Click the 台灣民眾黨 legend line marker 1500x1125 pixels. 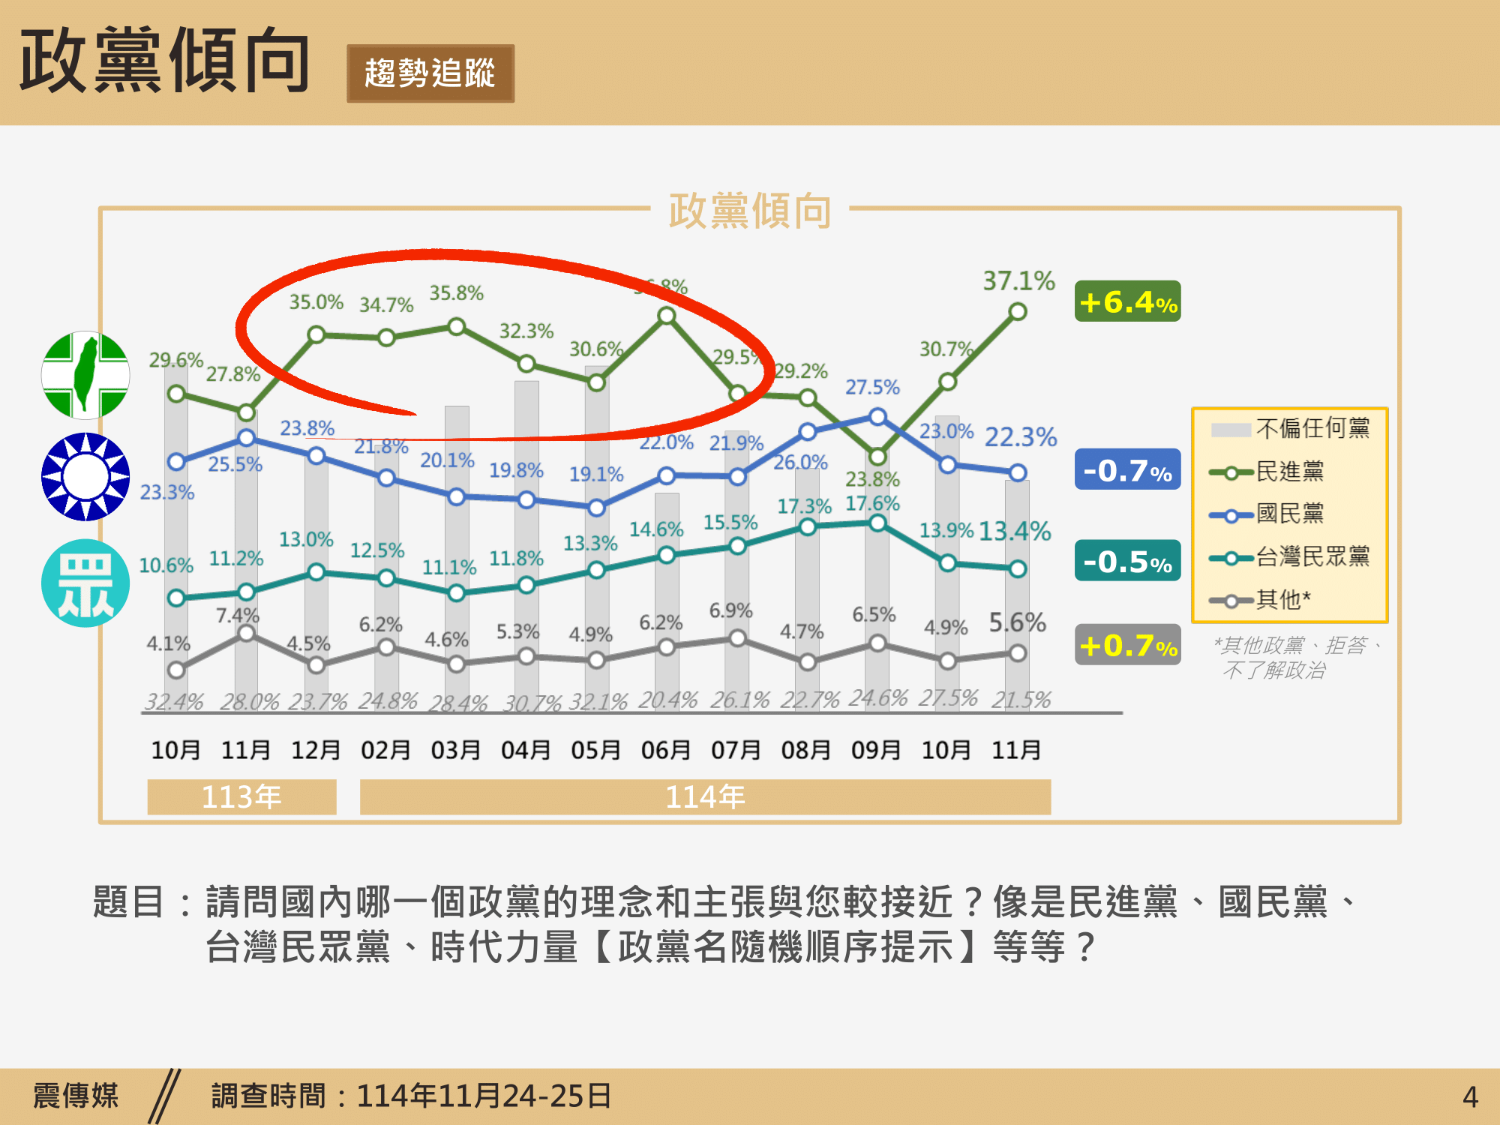pos(1231,558)
